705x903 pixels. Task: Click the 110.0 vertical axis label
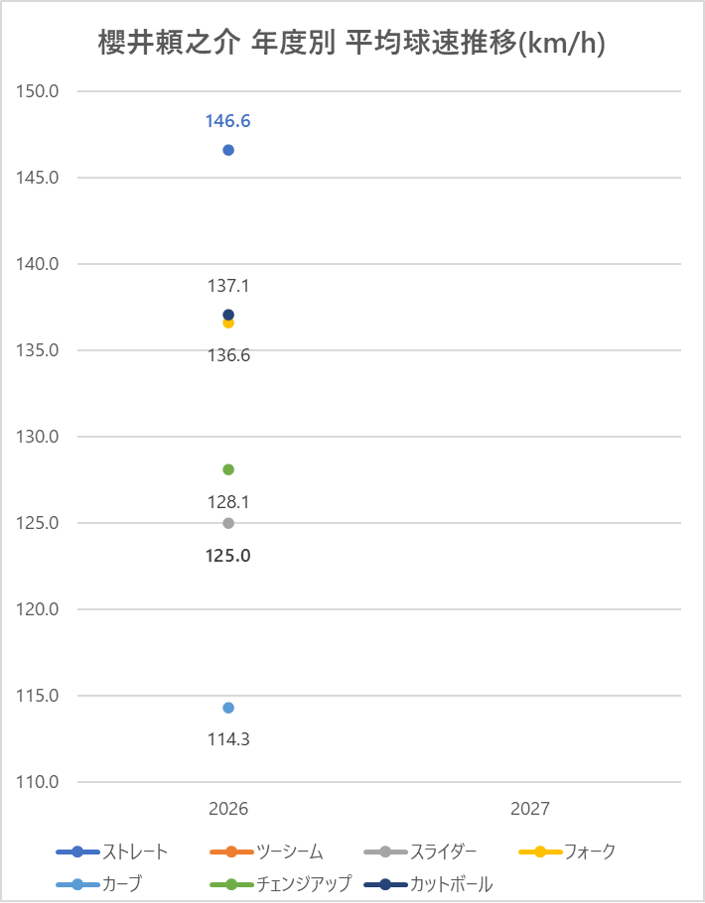pos(40,782)
